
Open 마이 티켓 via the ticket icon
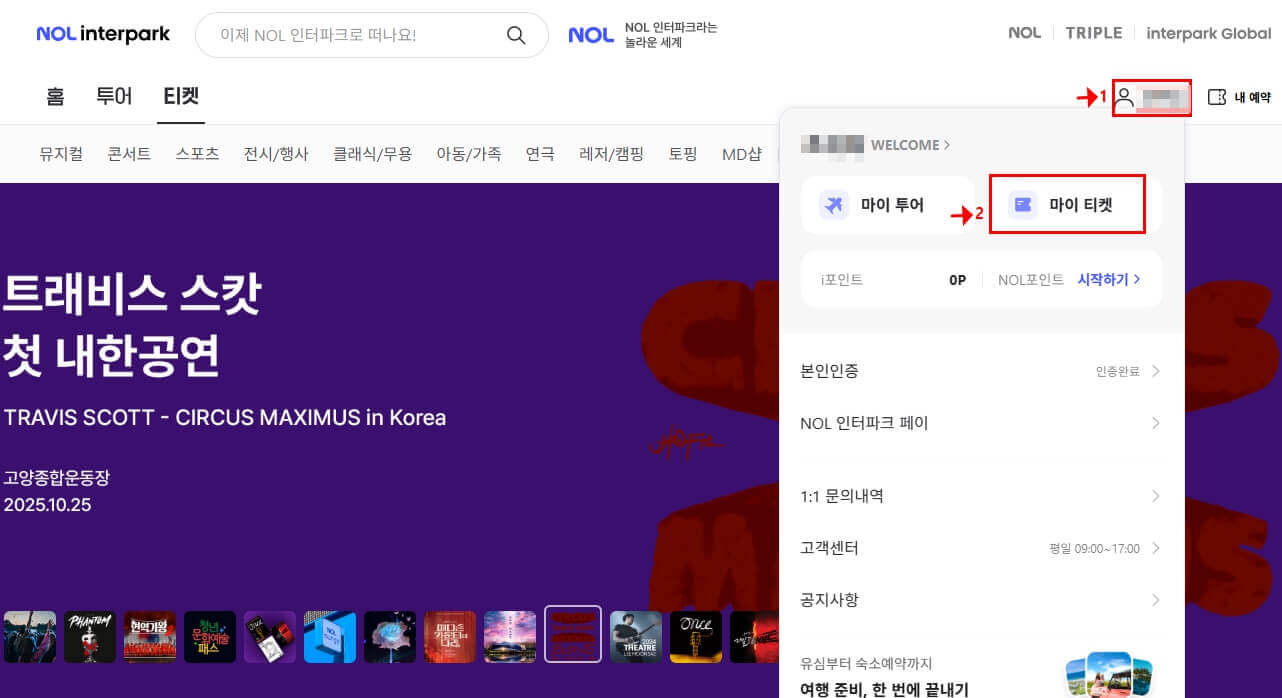1021,203
